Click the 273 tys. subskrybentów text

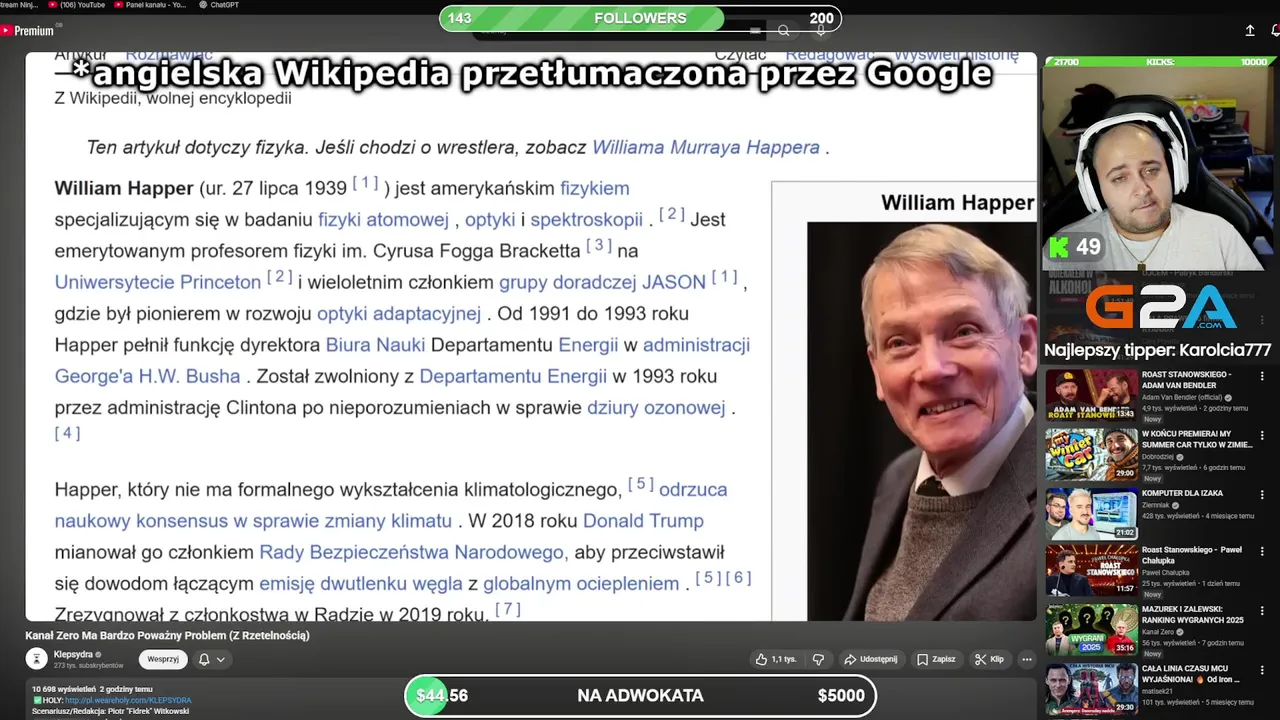(88, 665)
